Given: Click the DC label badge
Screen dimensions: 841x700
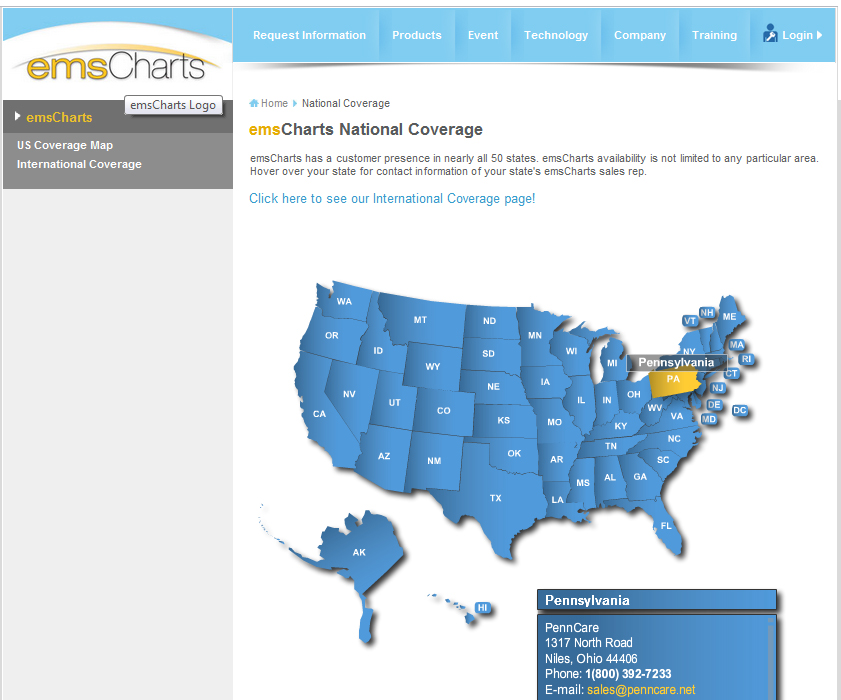Looking at the screenshot, I should [740, 410].
